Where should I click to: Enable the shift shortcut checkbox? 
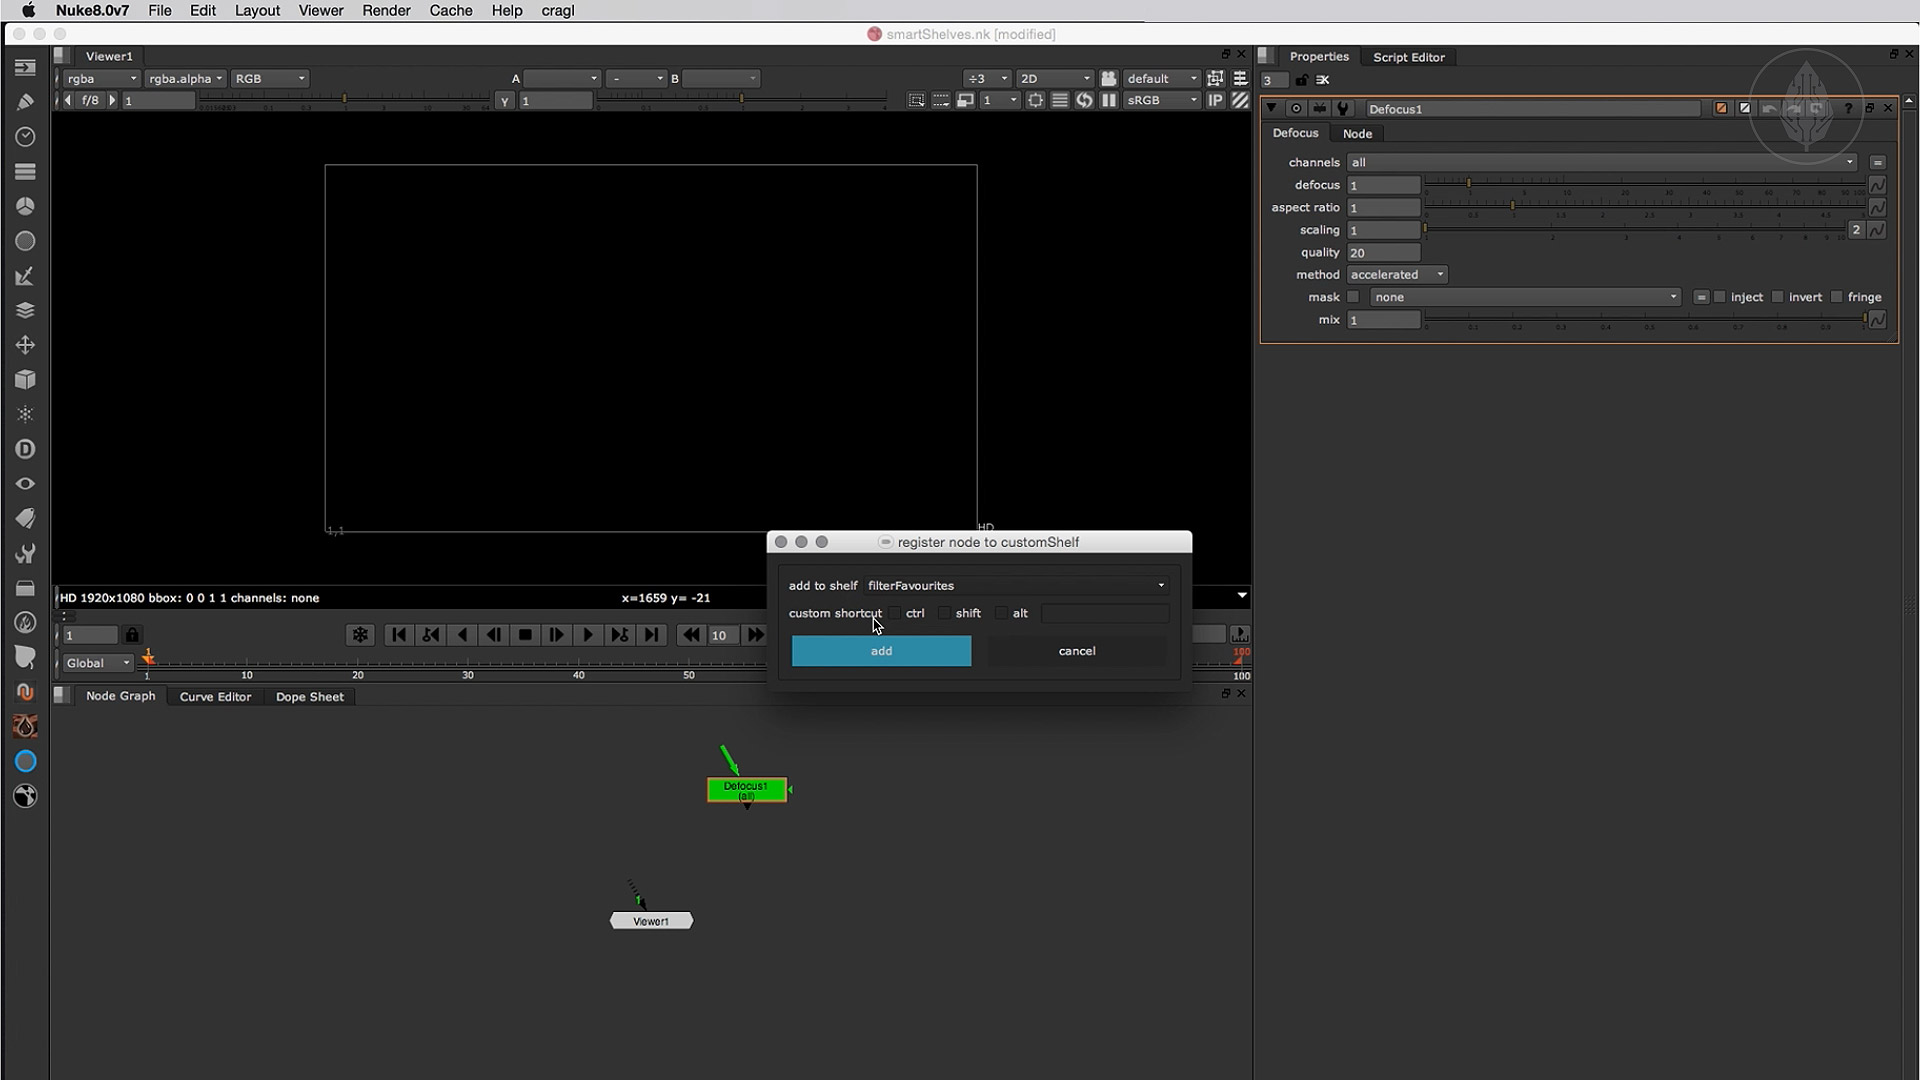(x=945, y=613)
